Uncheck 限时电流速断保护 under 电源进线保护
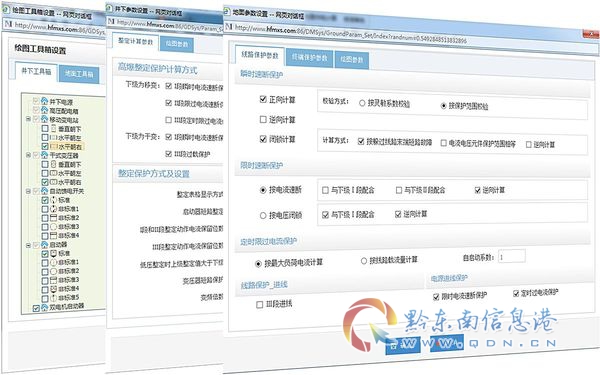 coord(436,297)
